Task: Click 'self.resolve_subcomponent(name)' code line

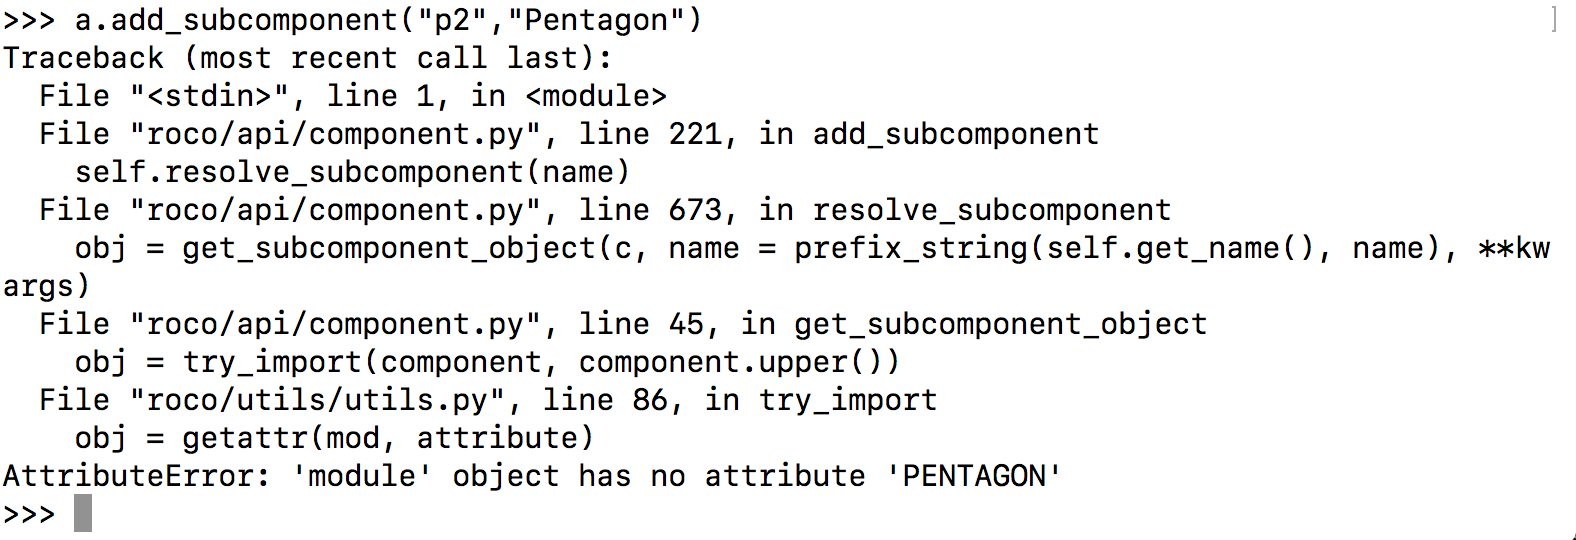Action: point(352,172)
